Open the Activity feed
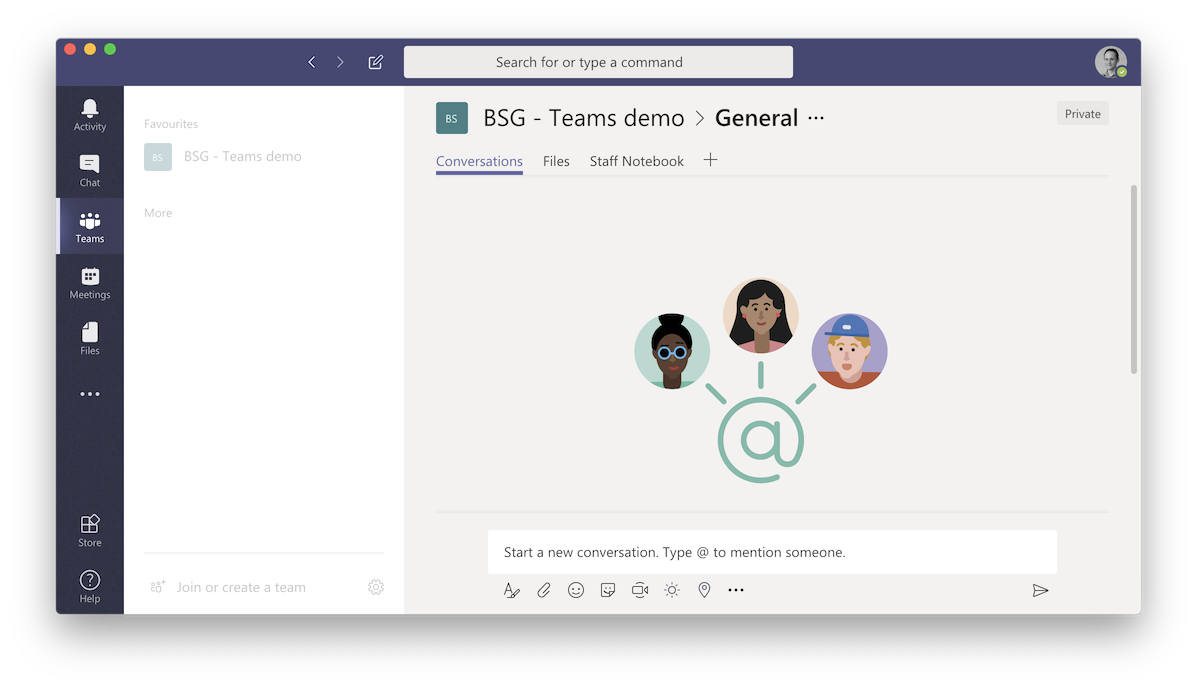Image resolution: width=1197 pixels, height=688 pixels. click(x=89, y=115)
